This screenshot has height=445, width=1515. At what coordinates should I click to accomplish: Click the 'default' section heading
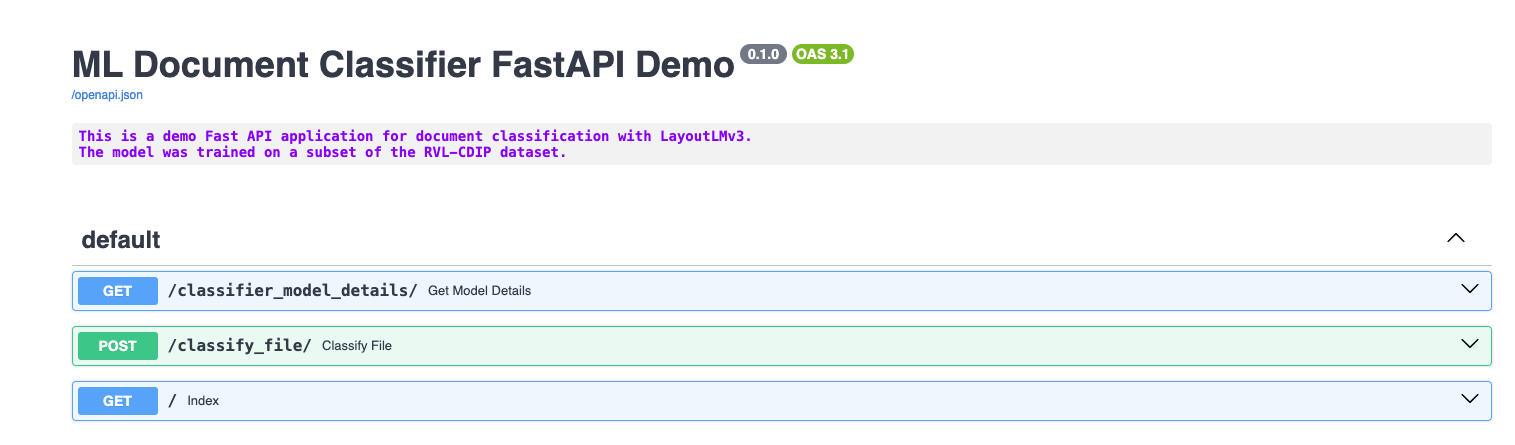(x=121, y=240)
